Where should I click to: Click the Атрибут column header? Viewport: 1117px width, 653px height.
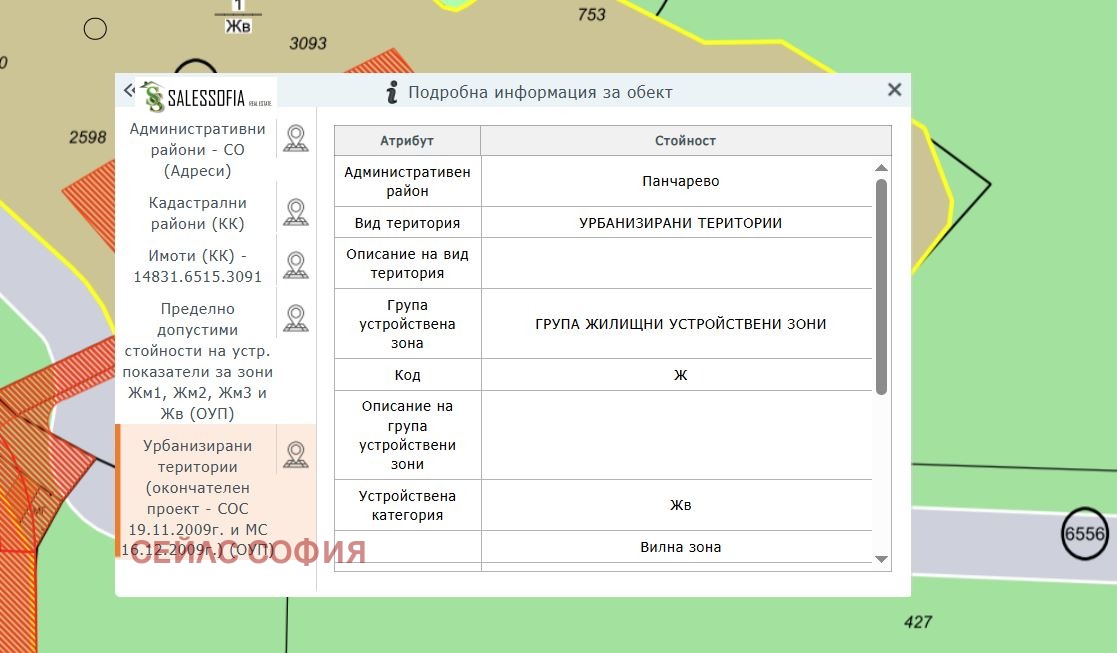pos(407,141)
